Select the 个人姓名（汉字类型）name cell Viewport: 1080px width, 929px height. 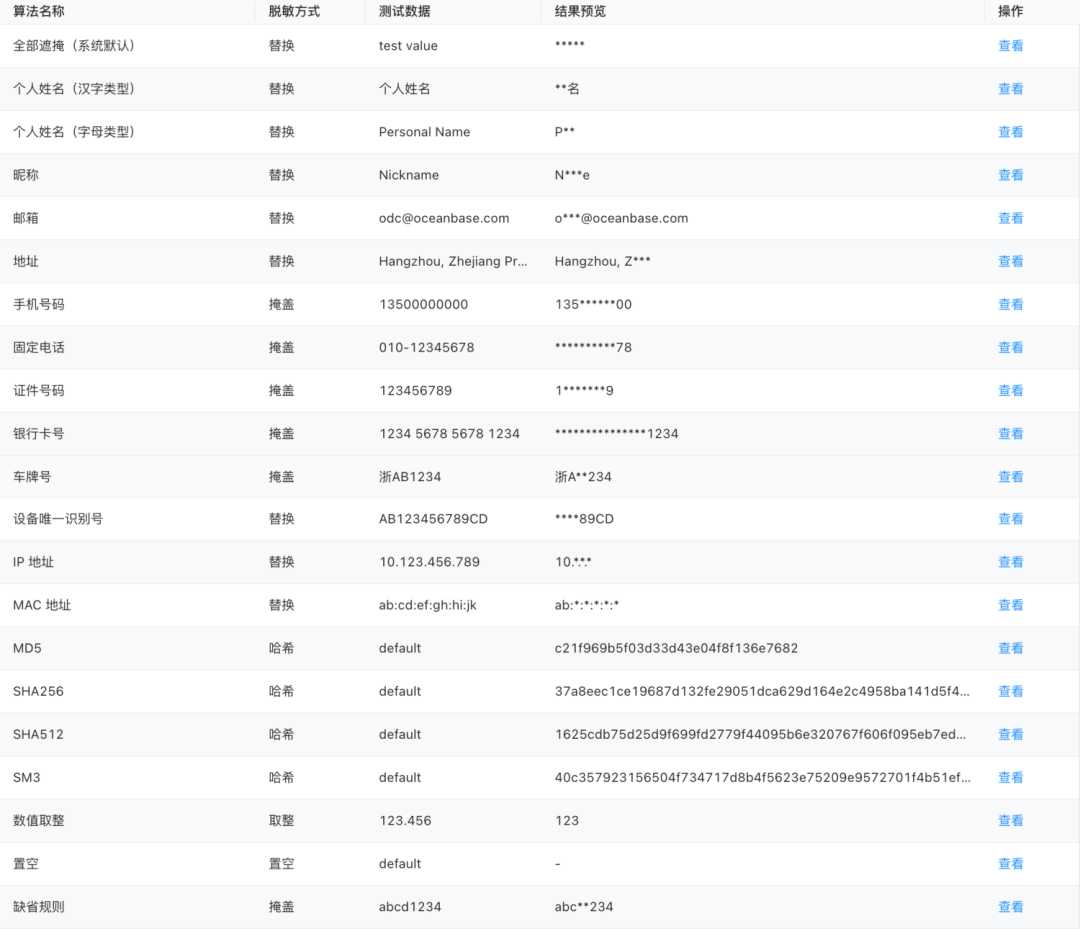click(x=74, y=89)
